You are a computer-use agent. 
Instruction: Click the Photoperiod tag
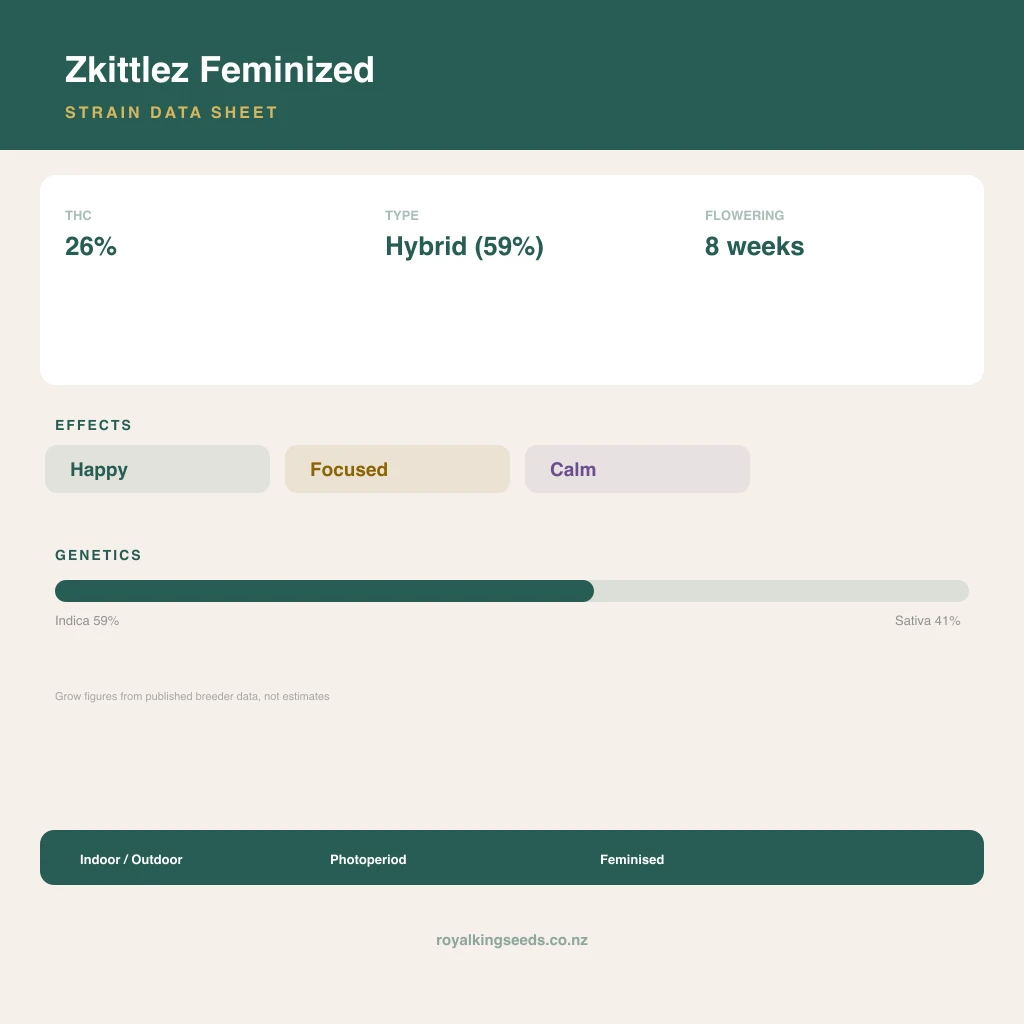368,859
